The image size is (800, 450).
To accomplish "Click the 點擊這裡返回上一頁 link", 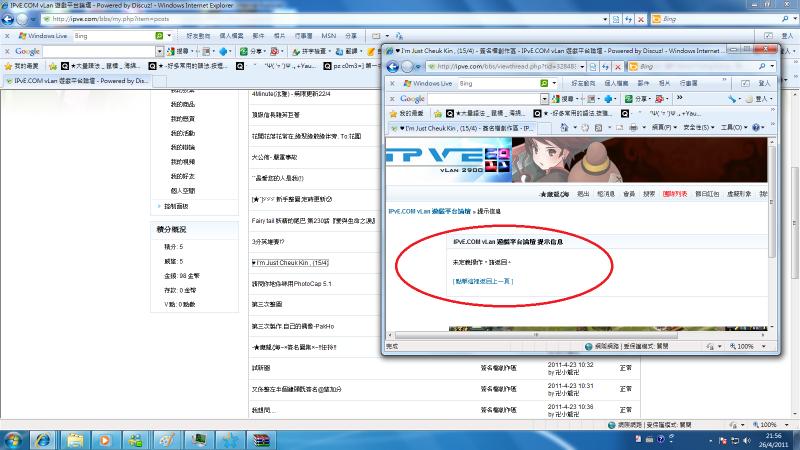I will tap(482, 281).
